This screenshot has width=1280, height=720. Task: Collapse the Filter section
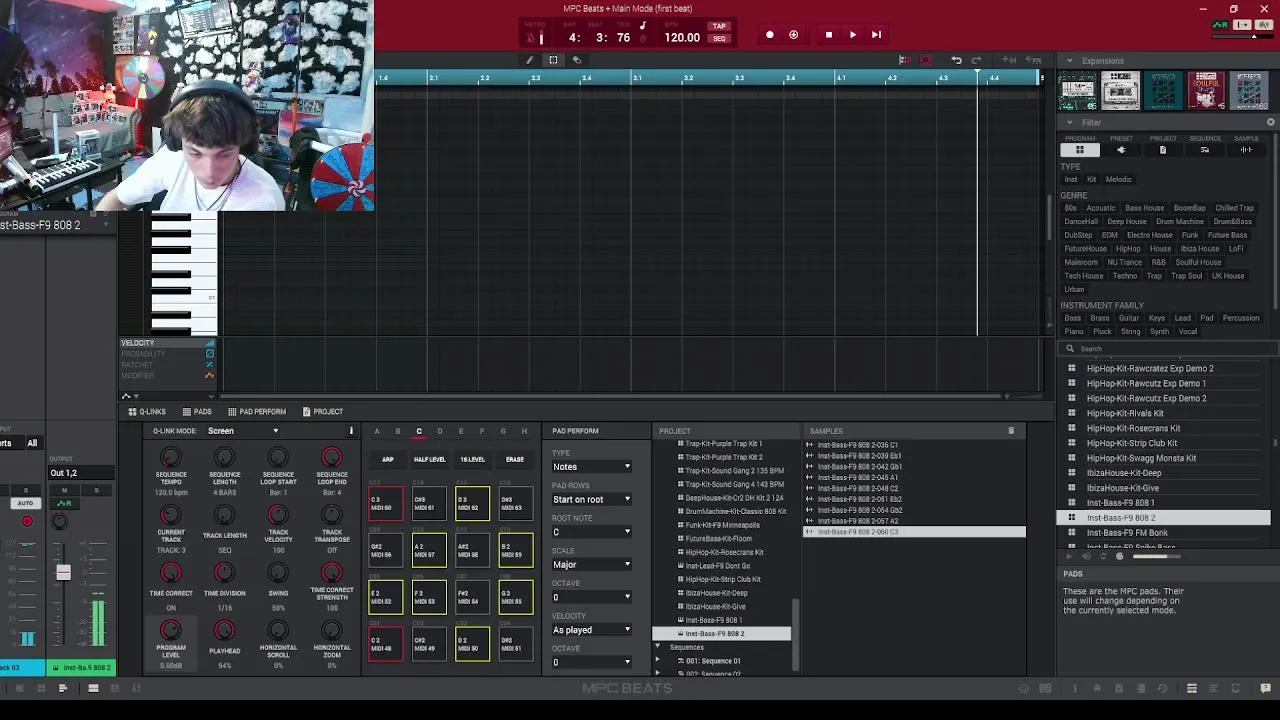coord(1069,123)
